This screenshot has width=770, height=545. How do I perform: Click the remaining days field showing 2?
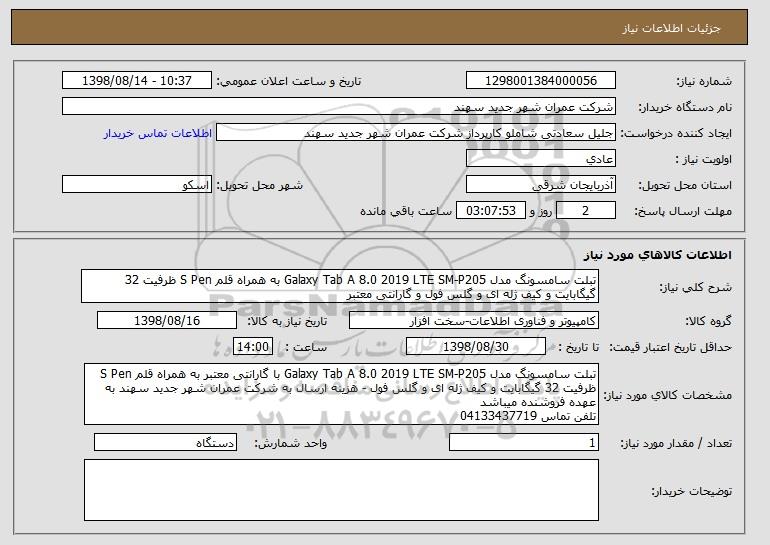[586, 211]
